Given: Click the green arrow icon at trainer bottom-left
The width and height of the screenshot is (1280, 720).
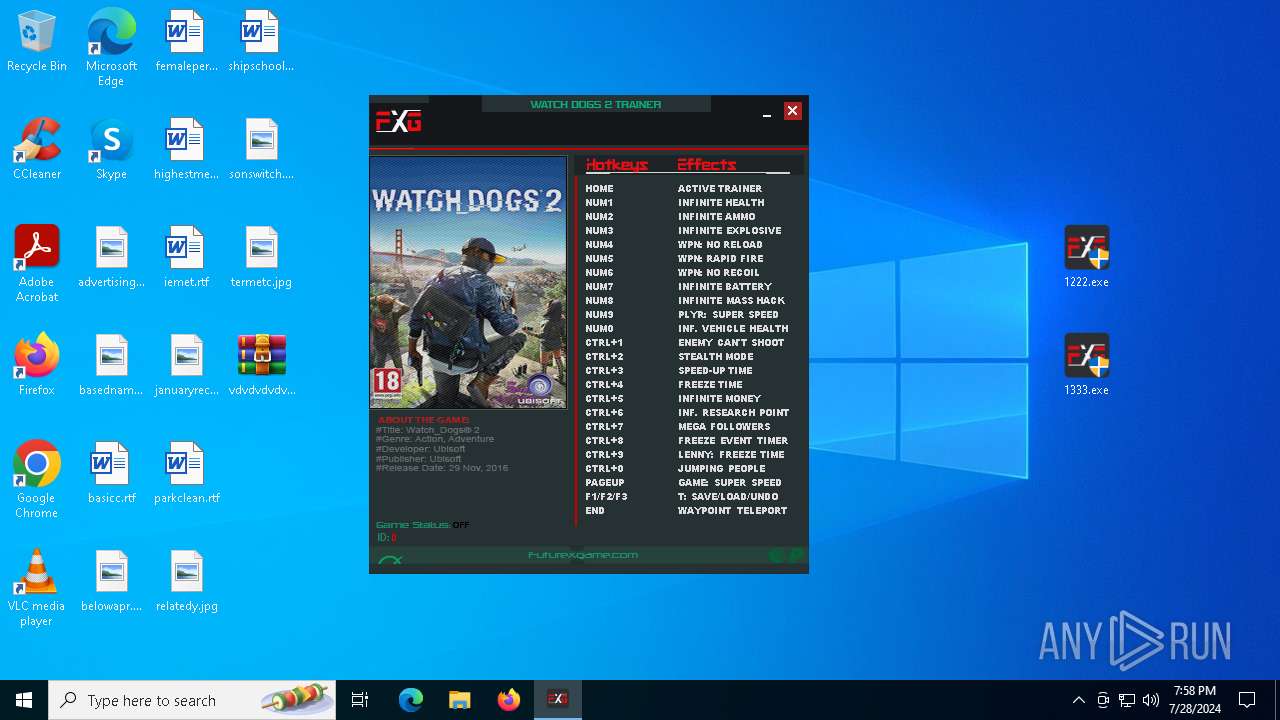Looking at the screenshot, I should click(x=390, y=560).
